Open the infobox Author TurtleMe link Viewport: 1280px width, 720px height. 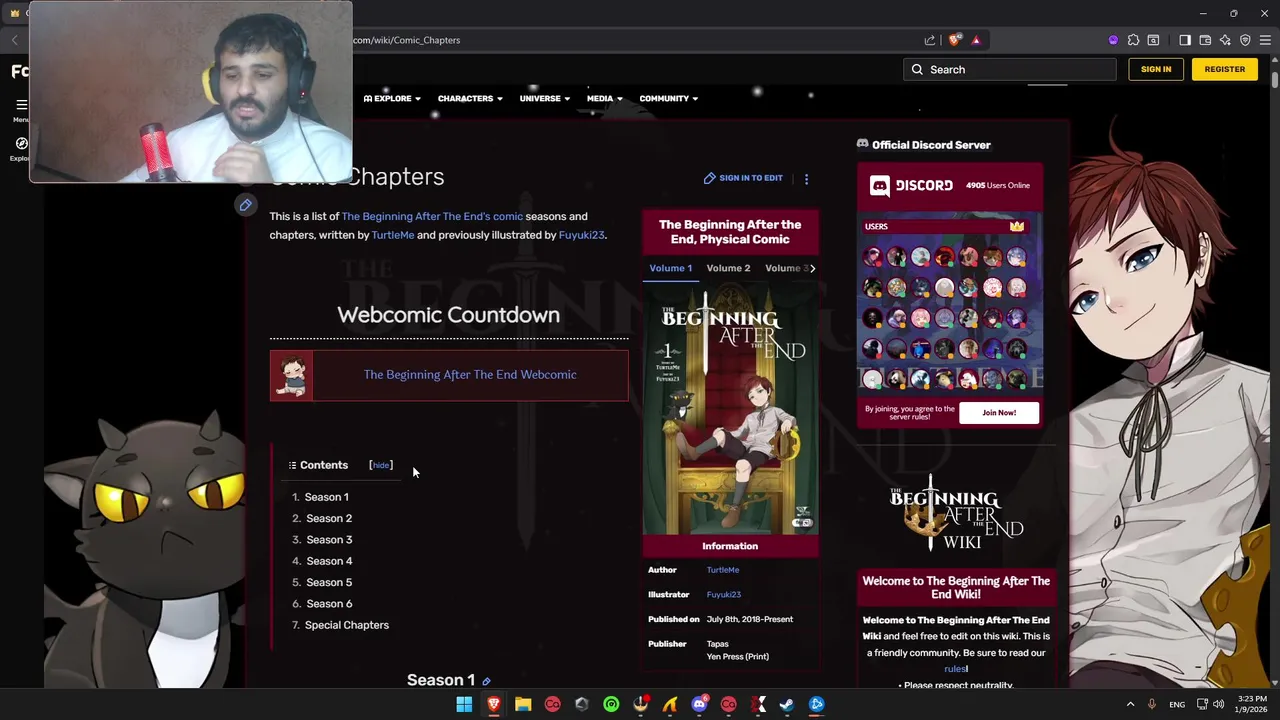pyautogui.click(x=723, y=570)
